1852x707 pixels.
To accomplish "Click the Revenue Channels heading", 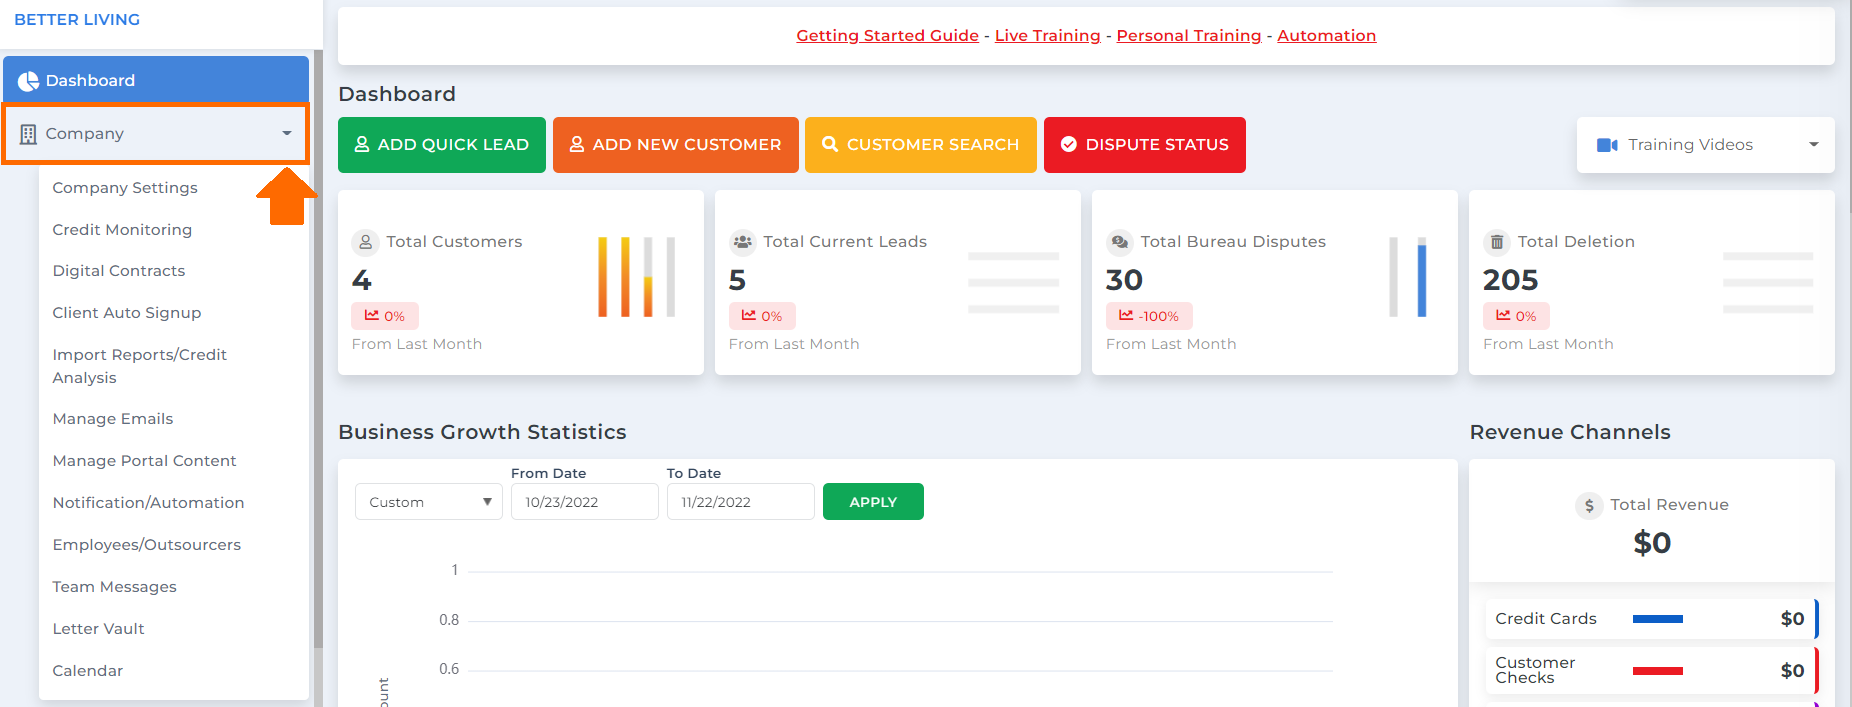I will click(1570, 432).
